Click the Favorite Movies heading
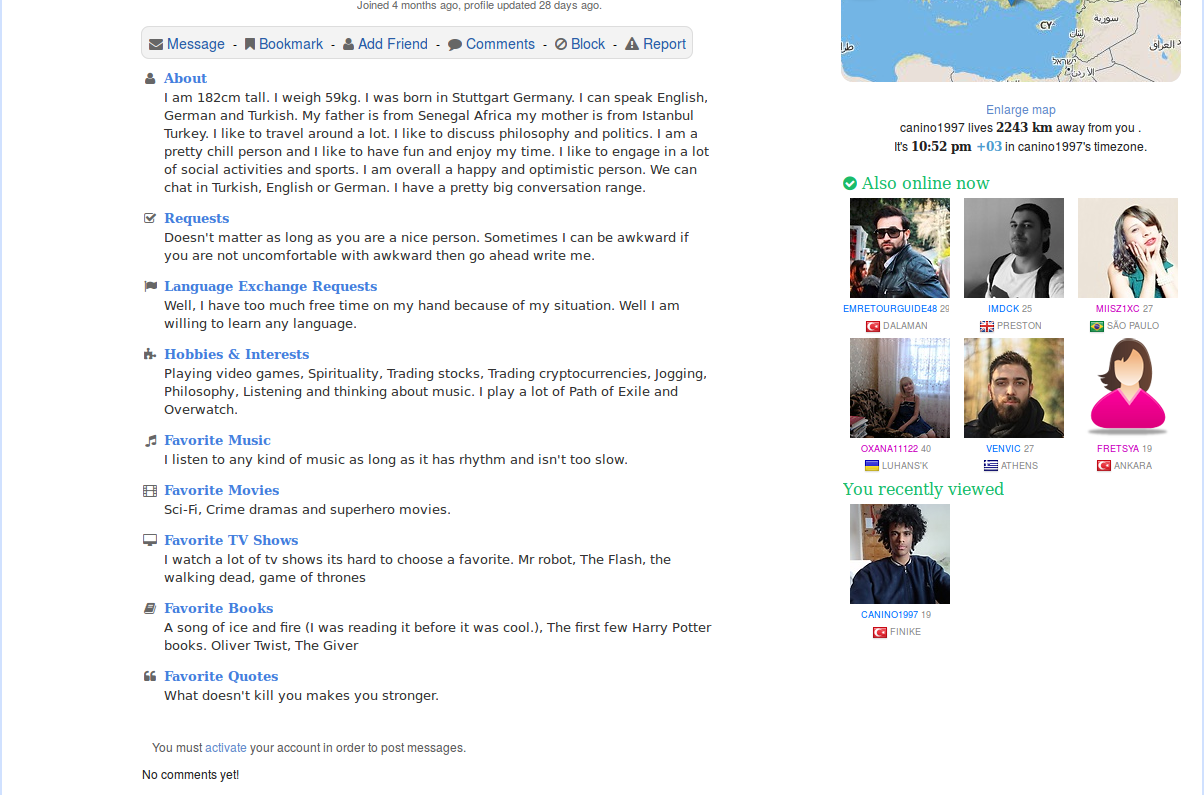 pos(221,490)
